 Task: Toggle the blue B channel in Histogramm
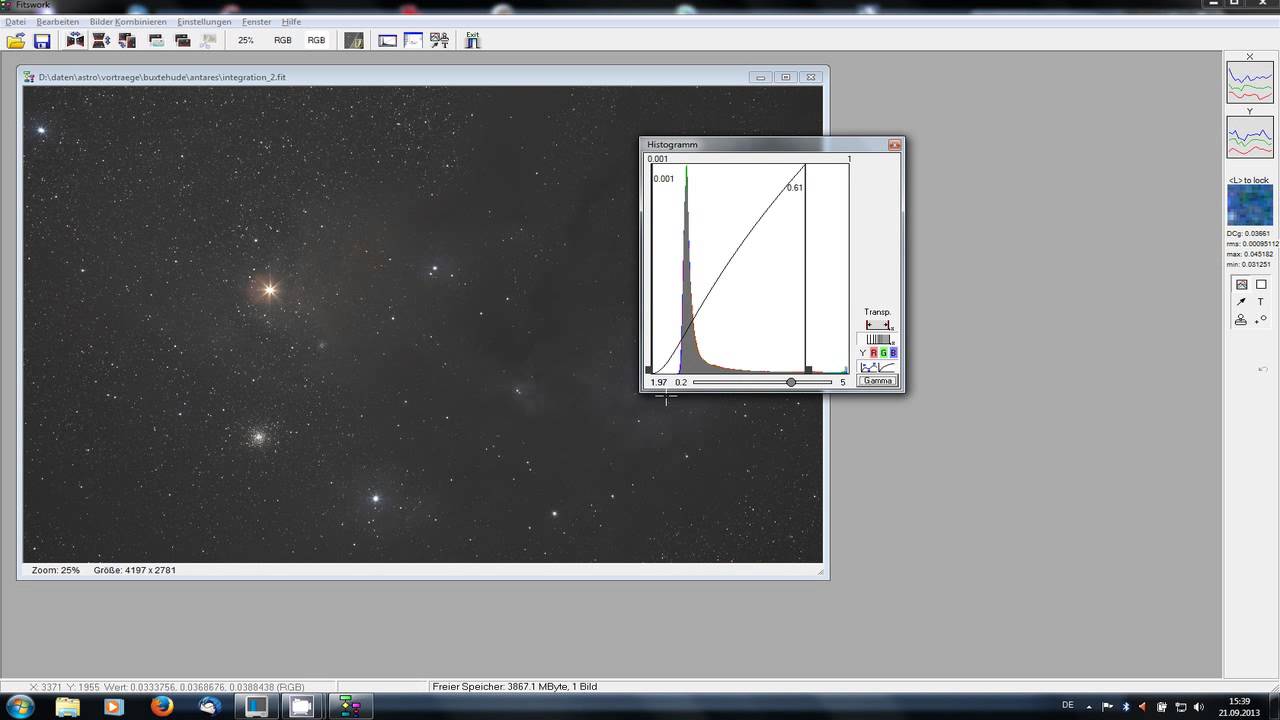893,353
